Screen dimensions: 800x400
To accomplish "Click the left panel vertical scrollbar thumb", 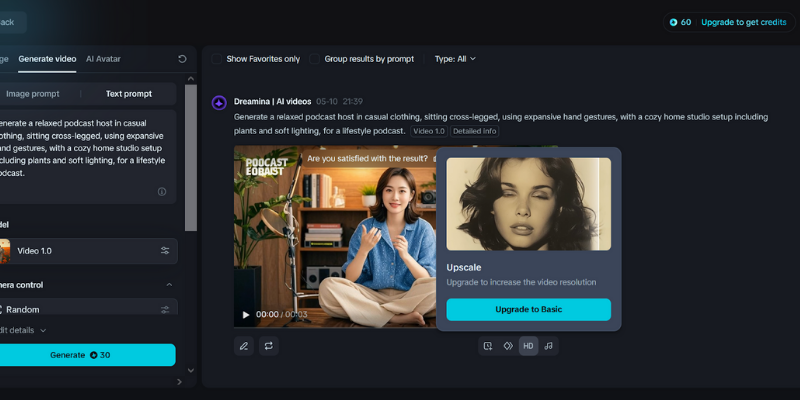I will pyautogui.click(x=191, y=158).
